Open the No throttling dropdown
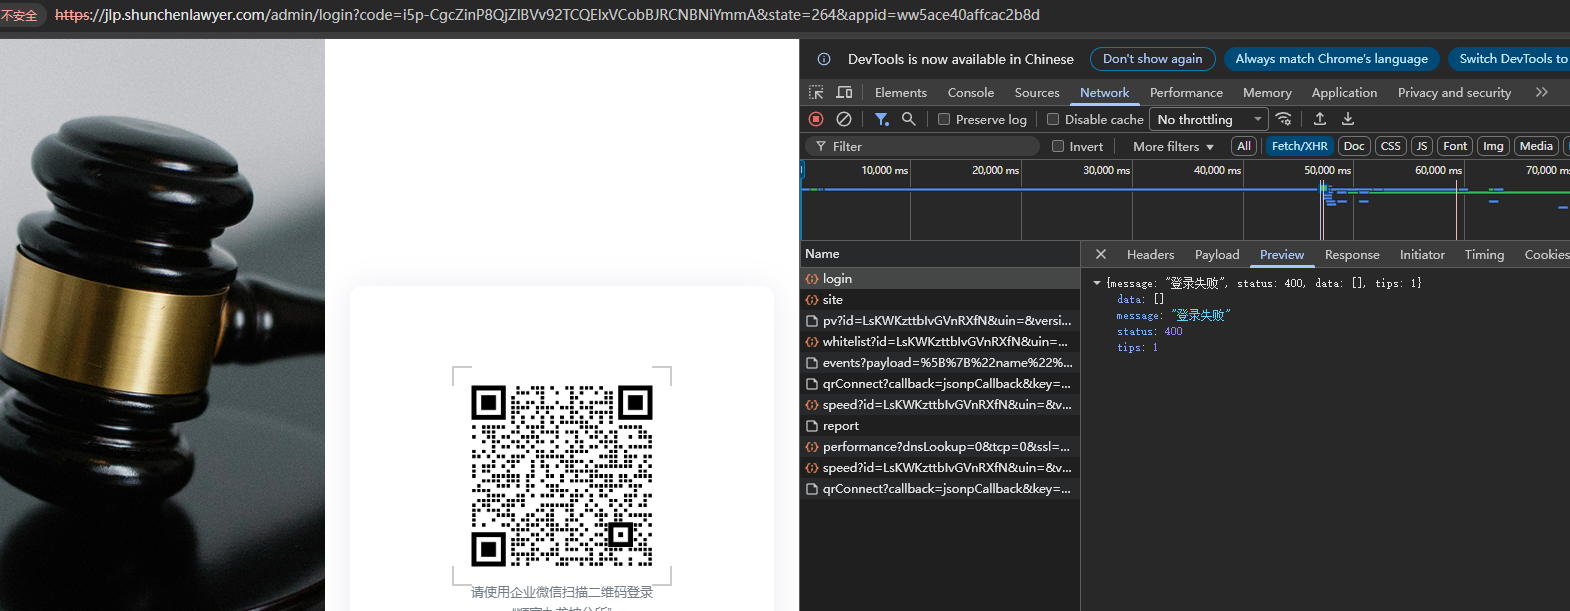1570x611 pixels. (1209, 119)
